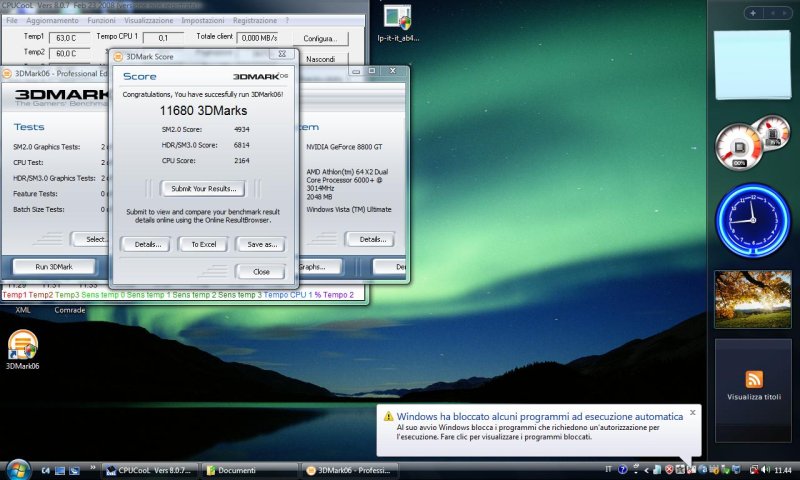
Task: Click the orange RSS feed icon in sidebar
Action: 754,380
